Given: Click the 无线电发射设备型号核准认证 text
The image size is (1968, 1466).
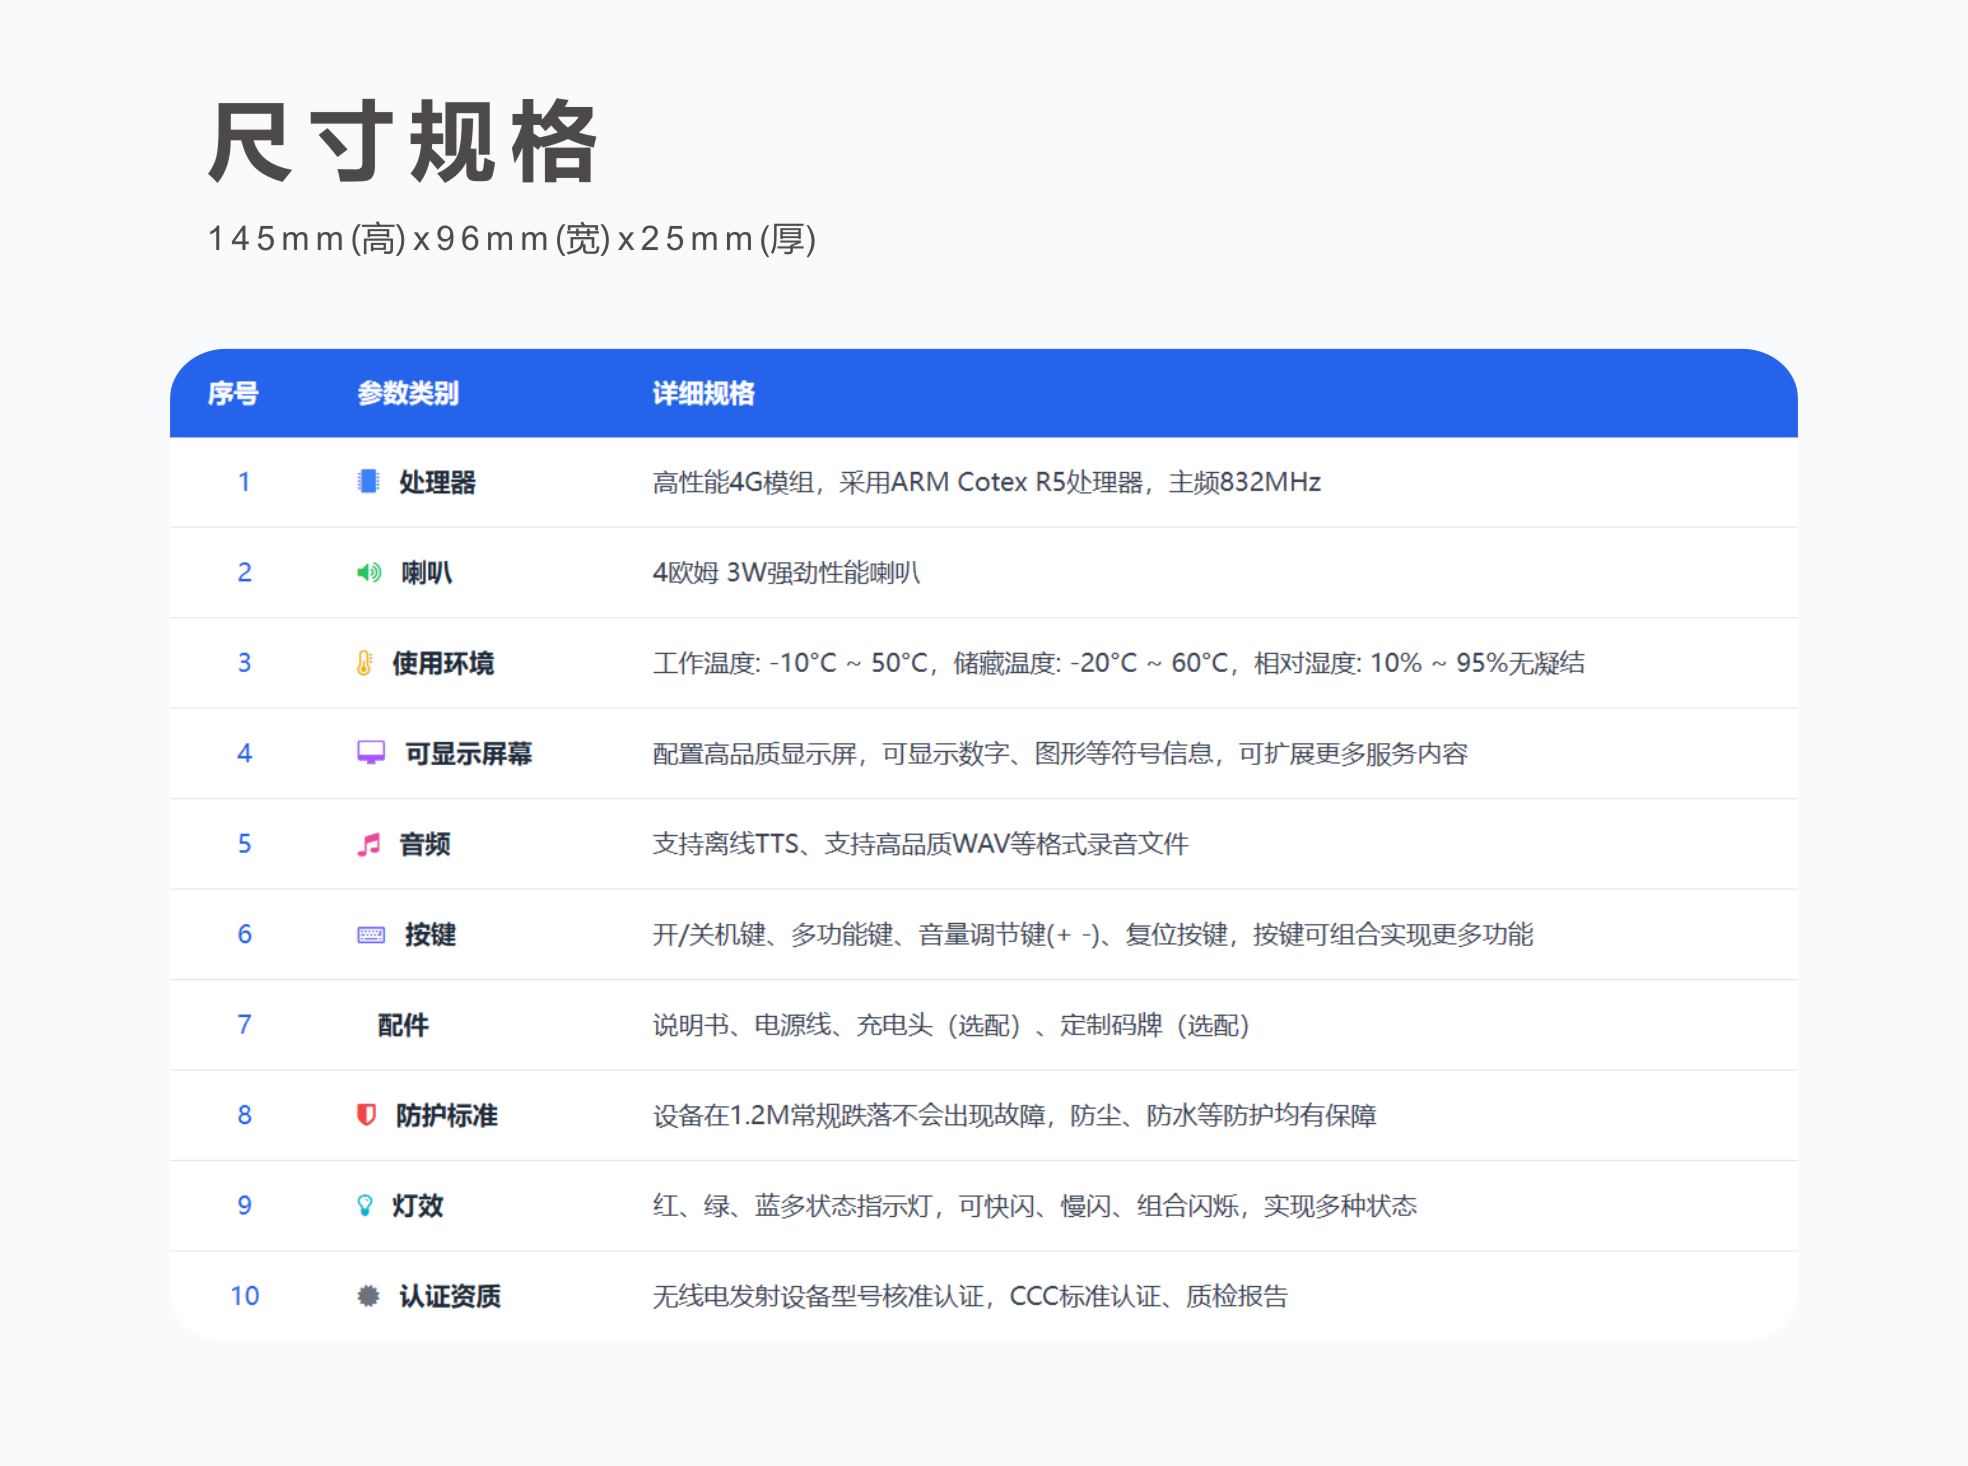Looking at the screenshot, I should [970, 1296].
